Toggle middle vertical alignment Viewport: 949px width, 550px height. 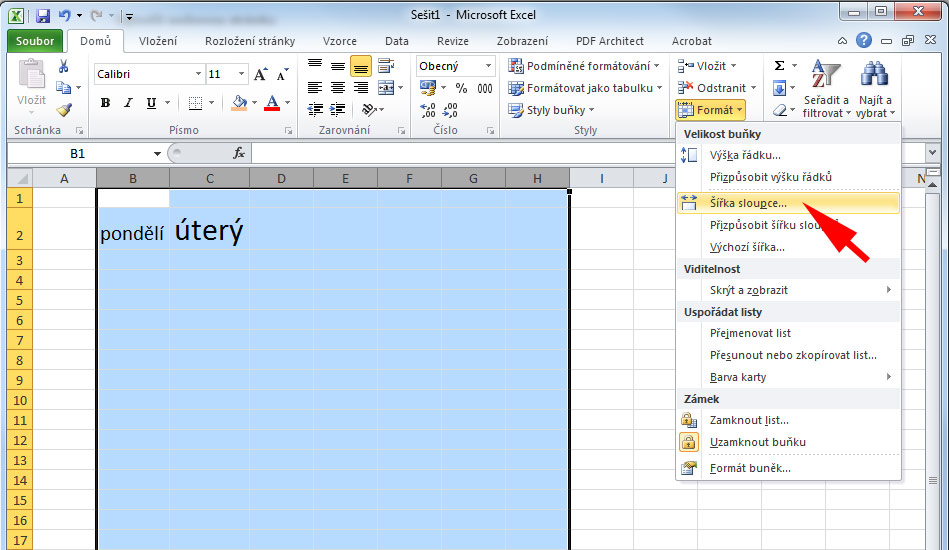click(338, 65)
